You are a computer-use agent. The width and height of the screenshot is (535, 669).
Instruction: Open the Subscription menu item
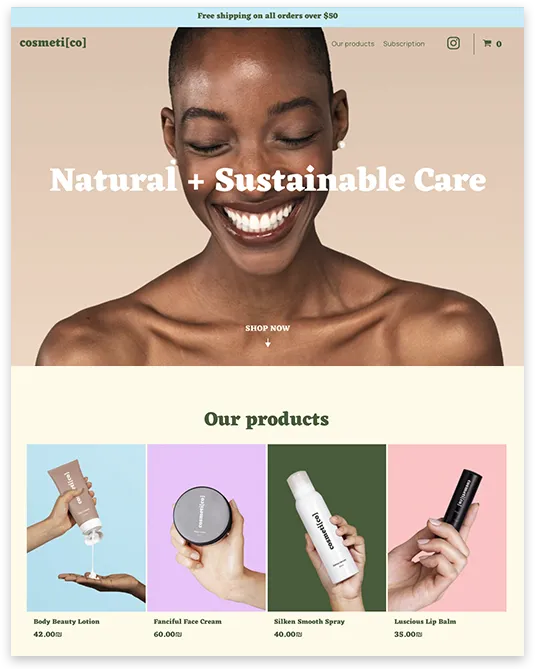pyautogui.click(x=404, y=44)
